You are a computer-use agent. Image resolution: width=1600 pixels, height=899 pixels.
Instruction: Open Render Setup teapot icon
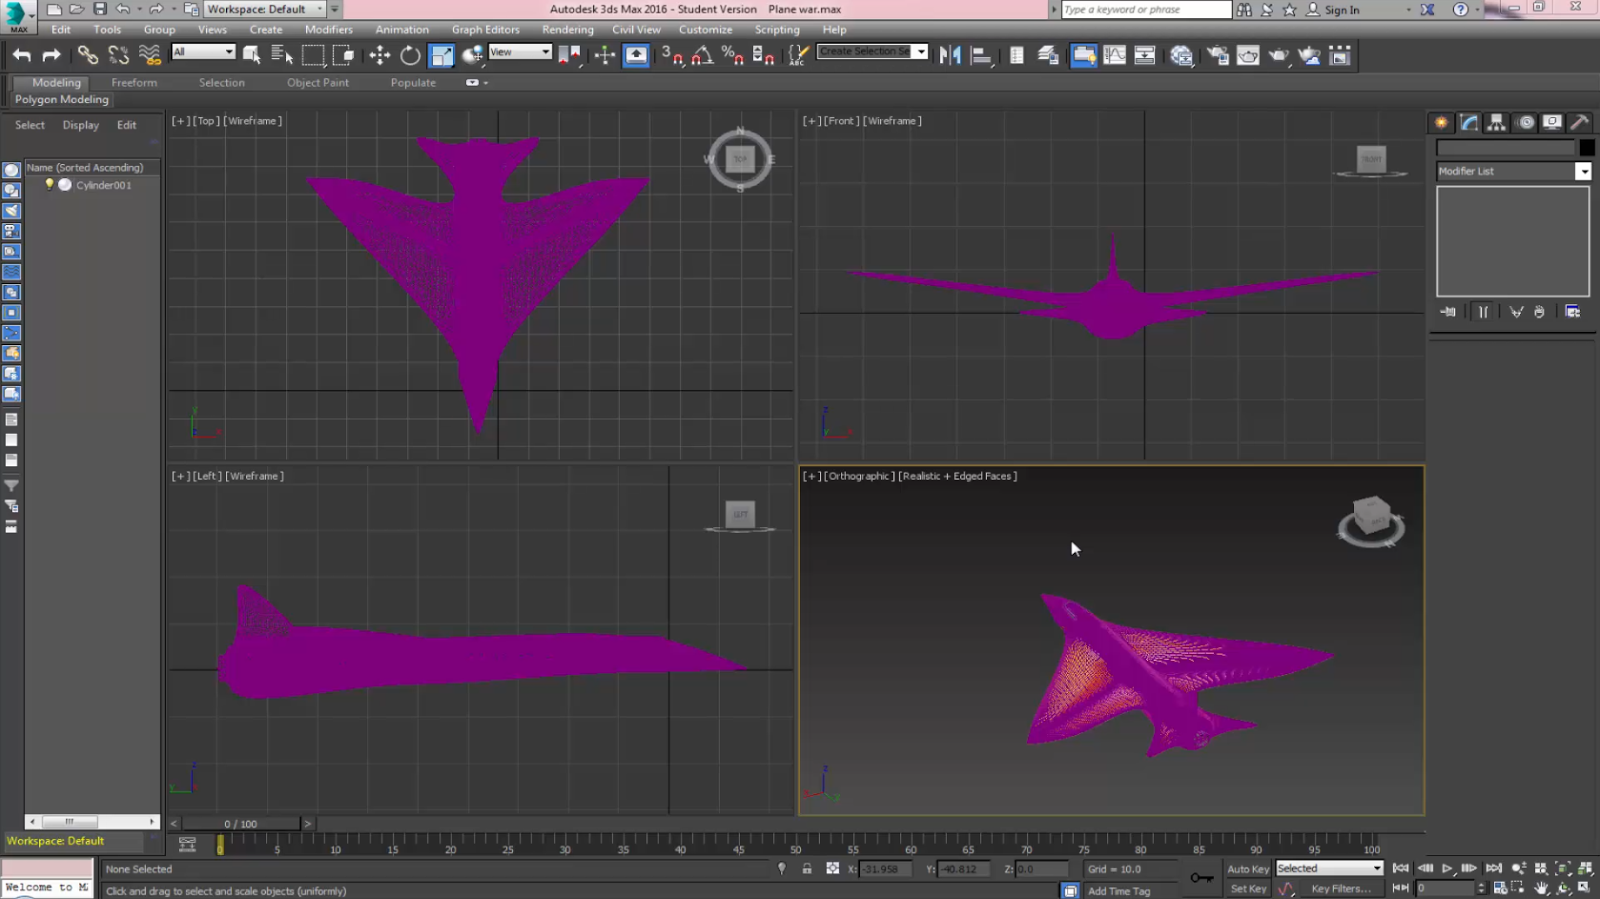pos(1217,55)
